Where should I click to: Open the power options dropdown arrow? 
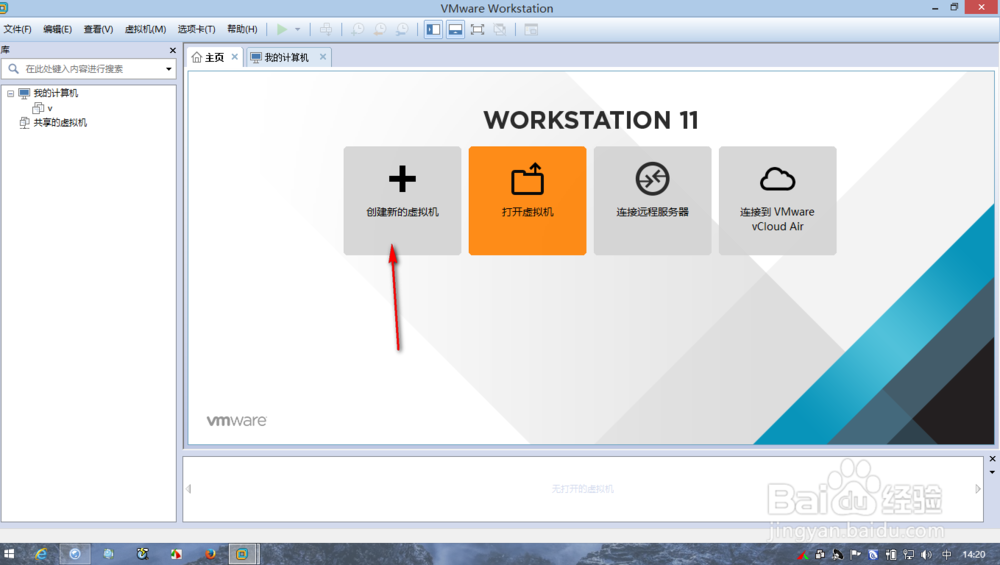click(x=297, y=29)
